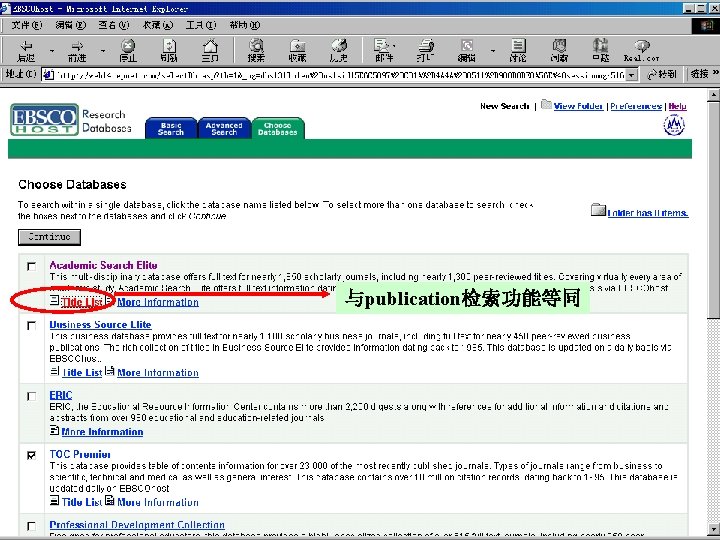Click the list icon beside TOC Premier Title List
This screenshot has height=540, width=720.
[55, 501]
